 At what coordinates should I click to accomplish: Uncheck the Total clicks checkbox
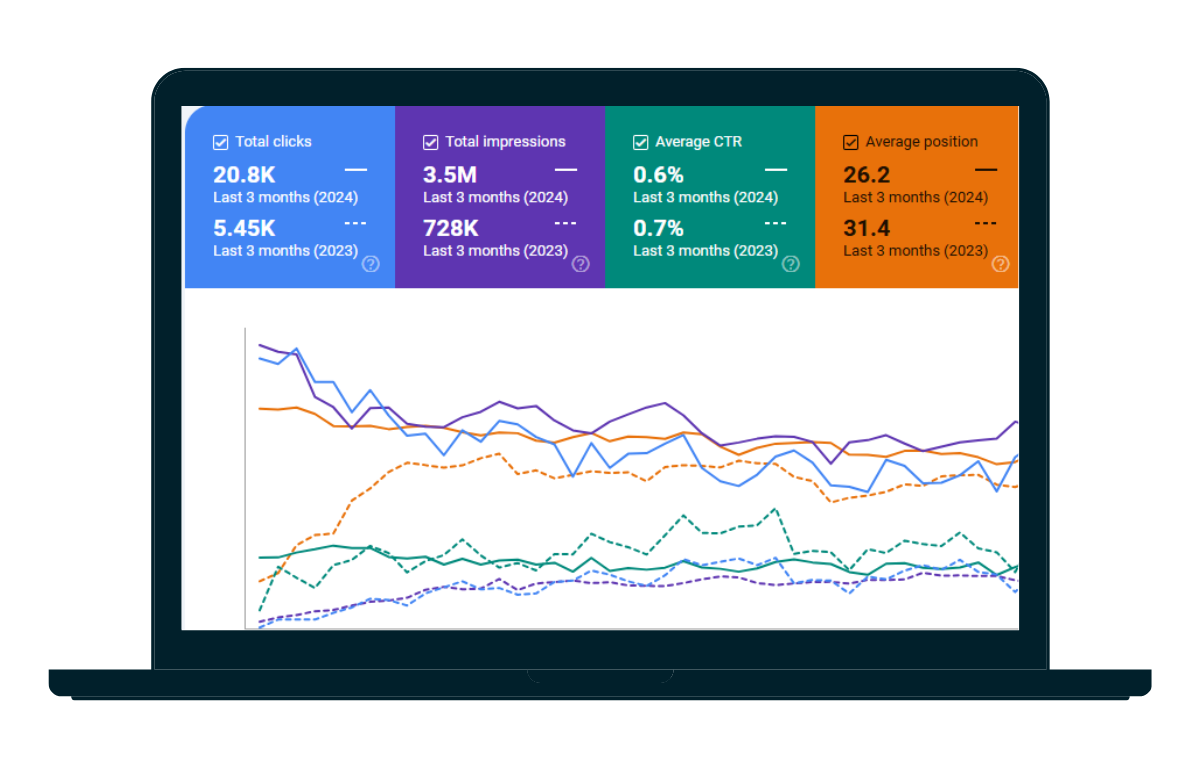[220, 142]
